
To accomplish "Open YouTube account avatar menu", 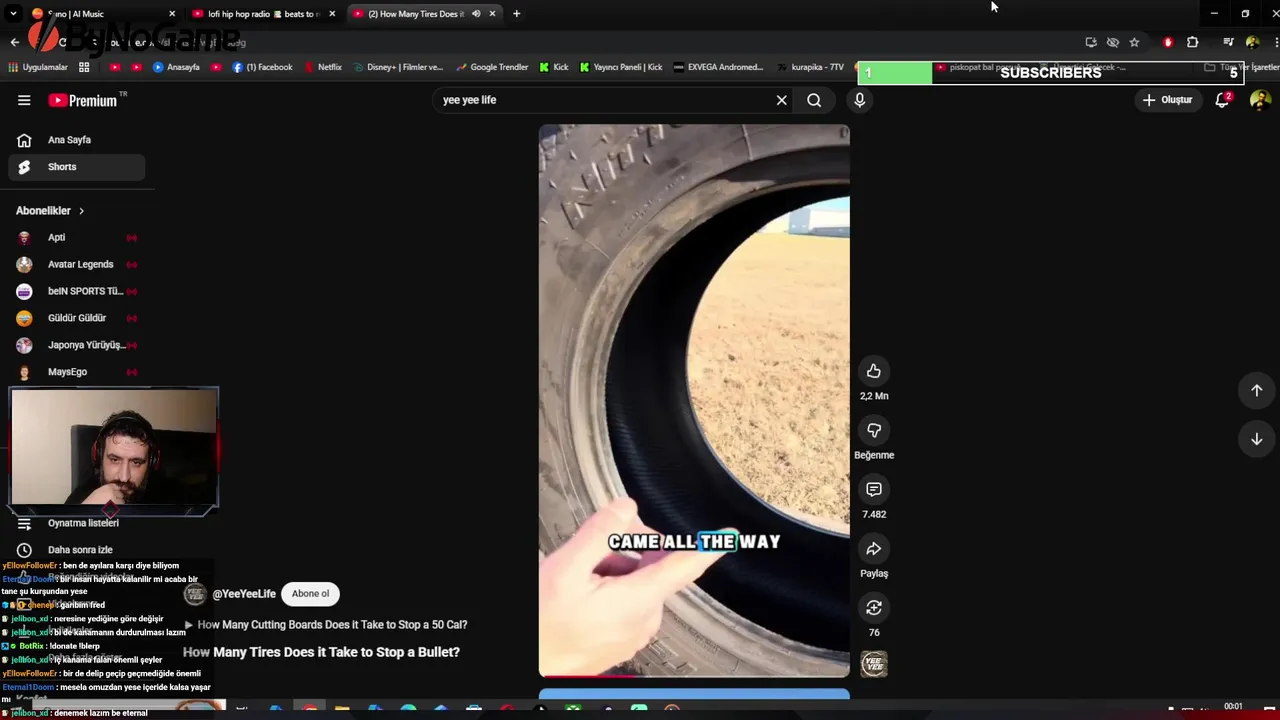I will click(x=1260, y=100).
